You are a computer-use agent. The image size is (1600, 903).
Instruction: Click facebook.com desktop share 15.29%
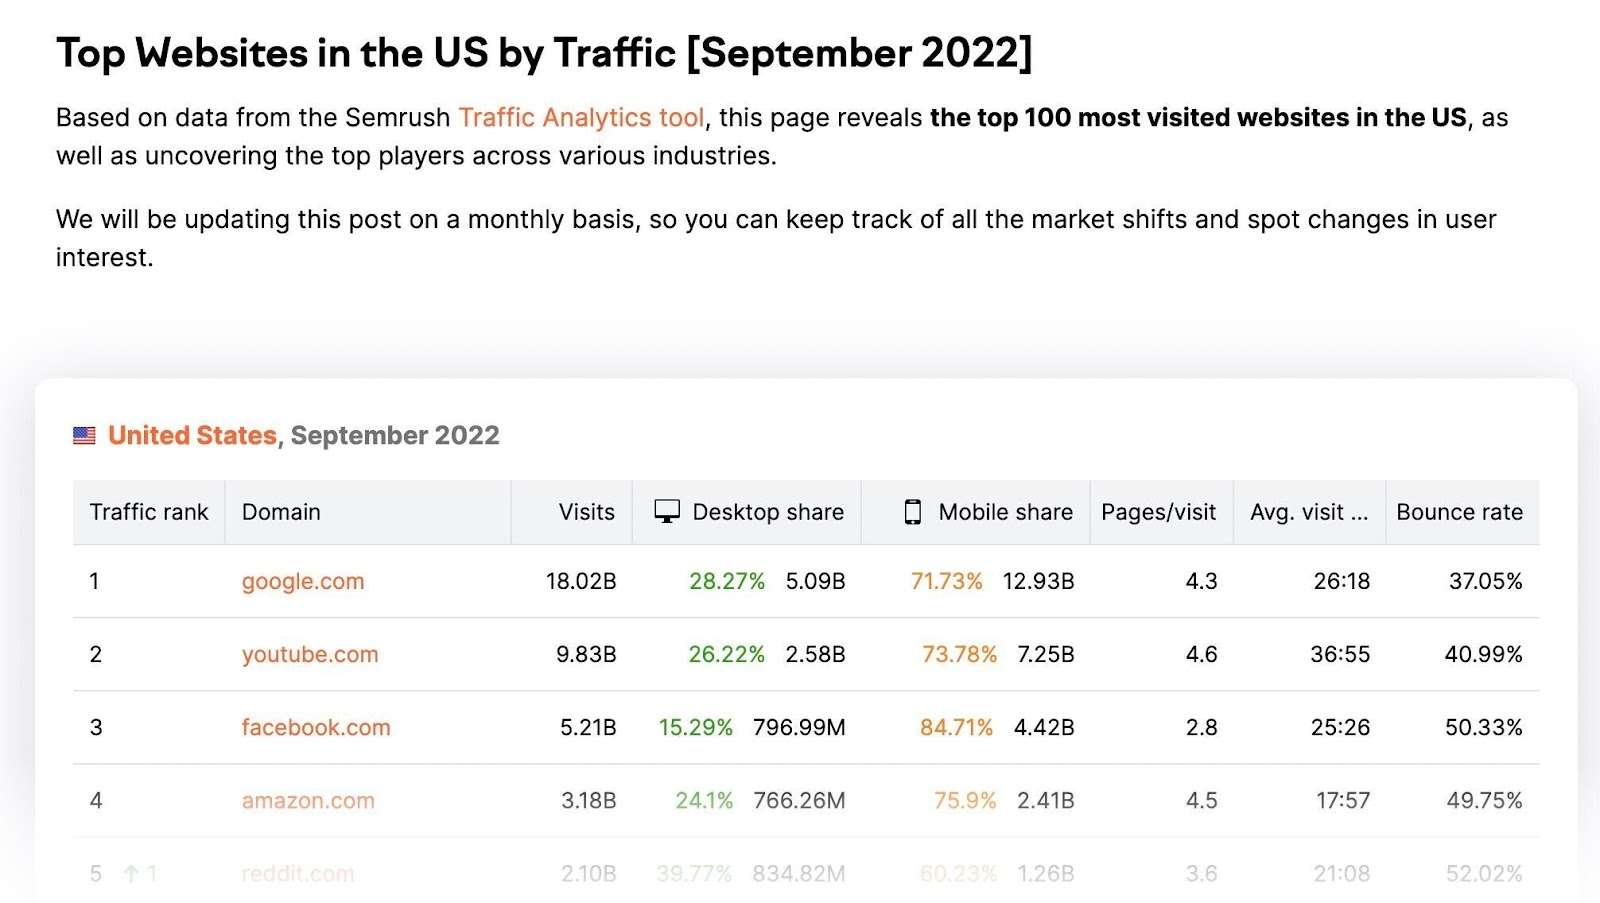pyautogui.click(x=696, y=727)
